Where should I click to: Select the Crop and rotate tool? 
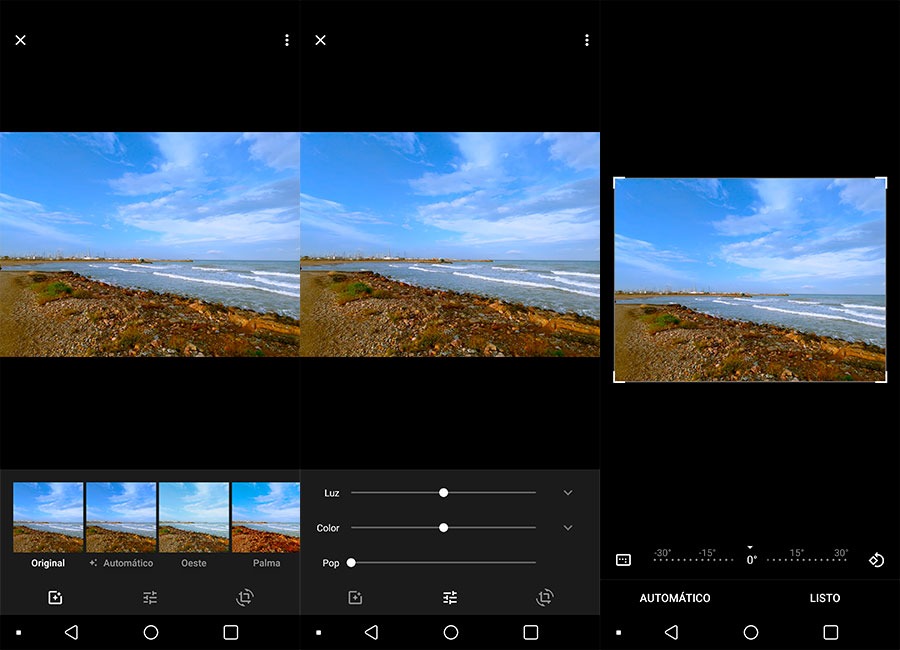pos(246,596)
